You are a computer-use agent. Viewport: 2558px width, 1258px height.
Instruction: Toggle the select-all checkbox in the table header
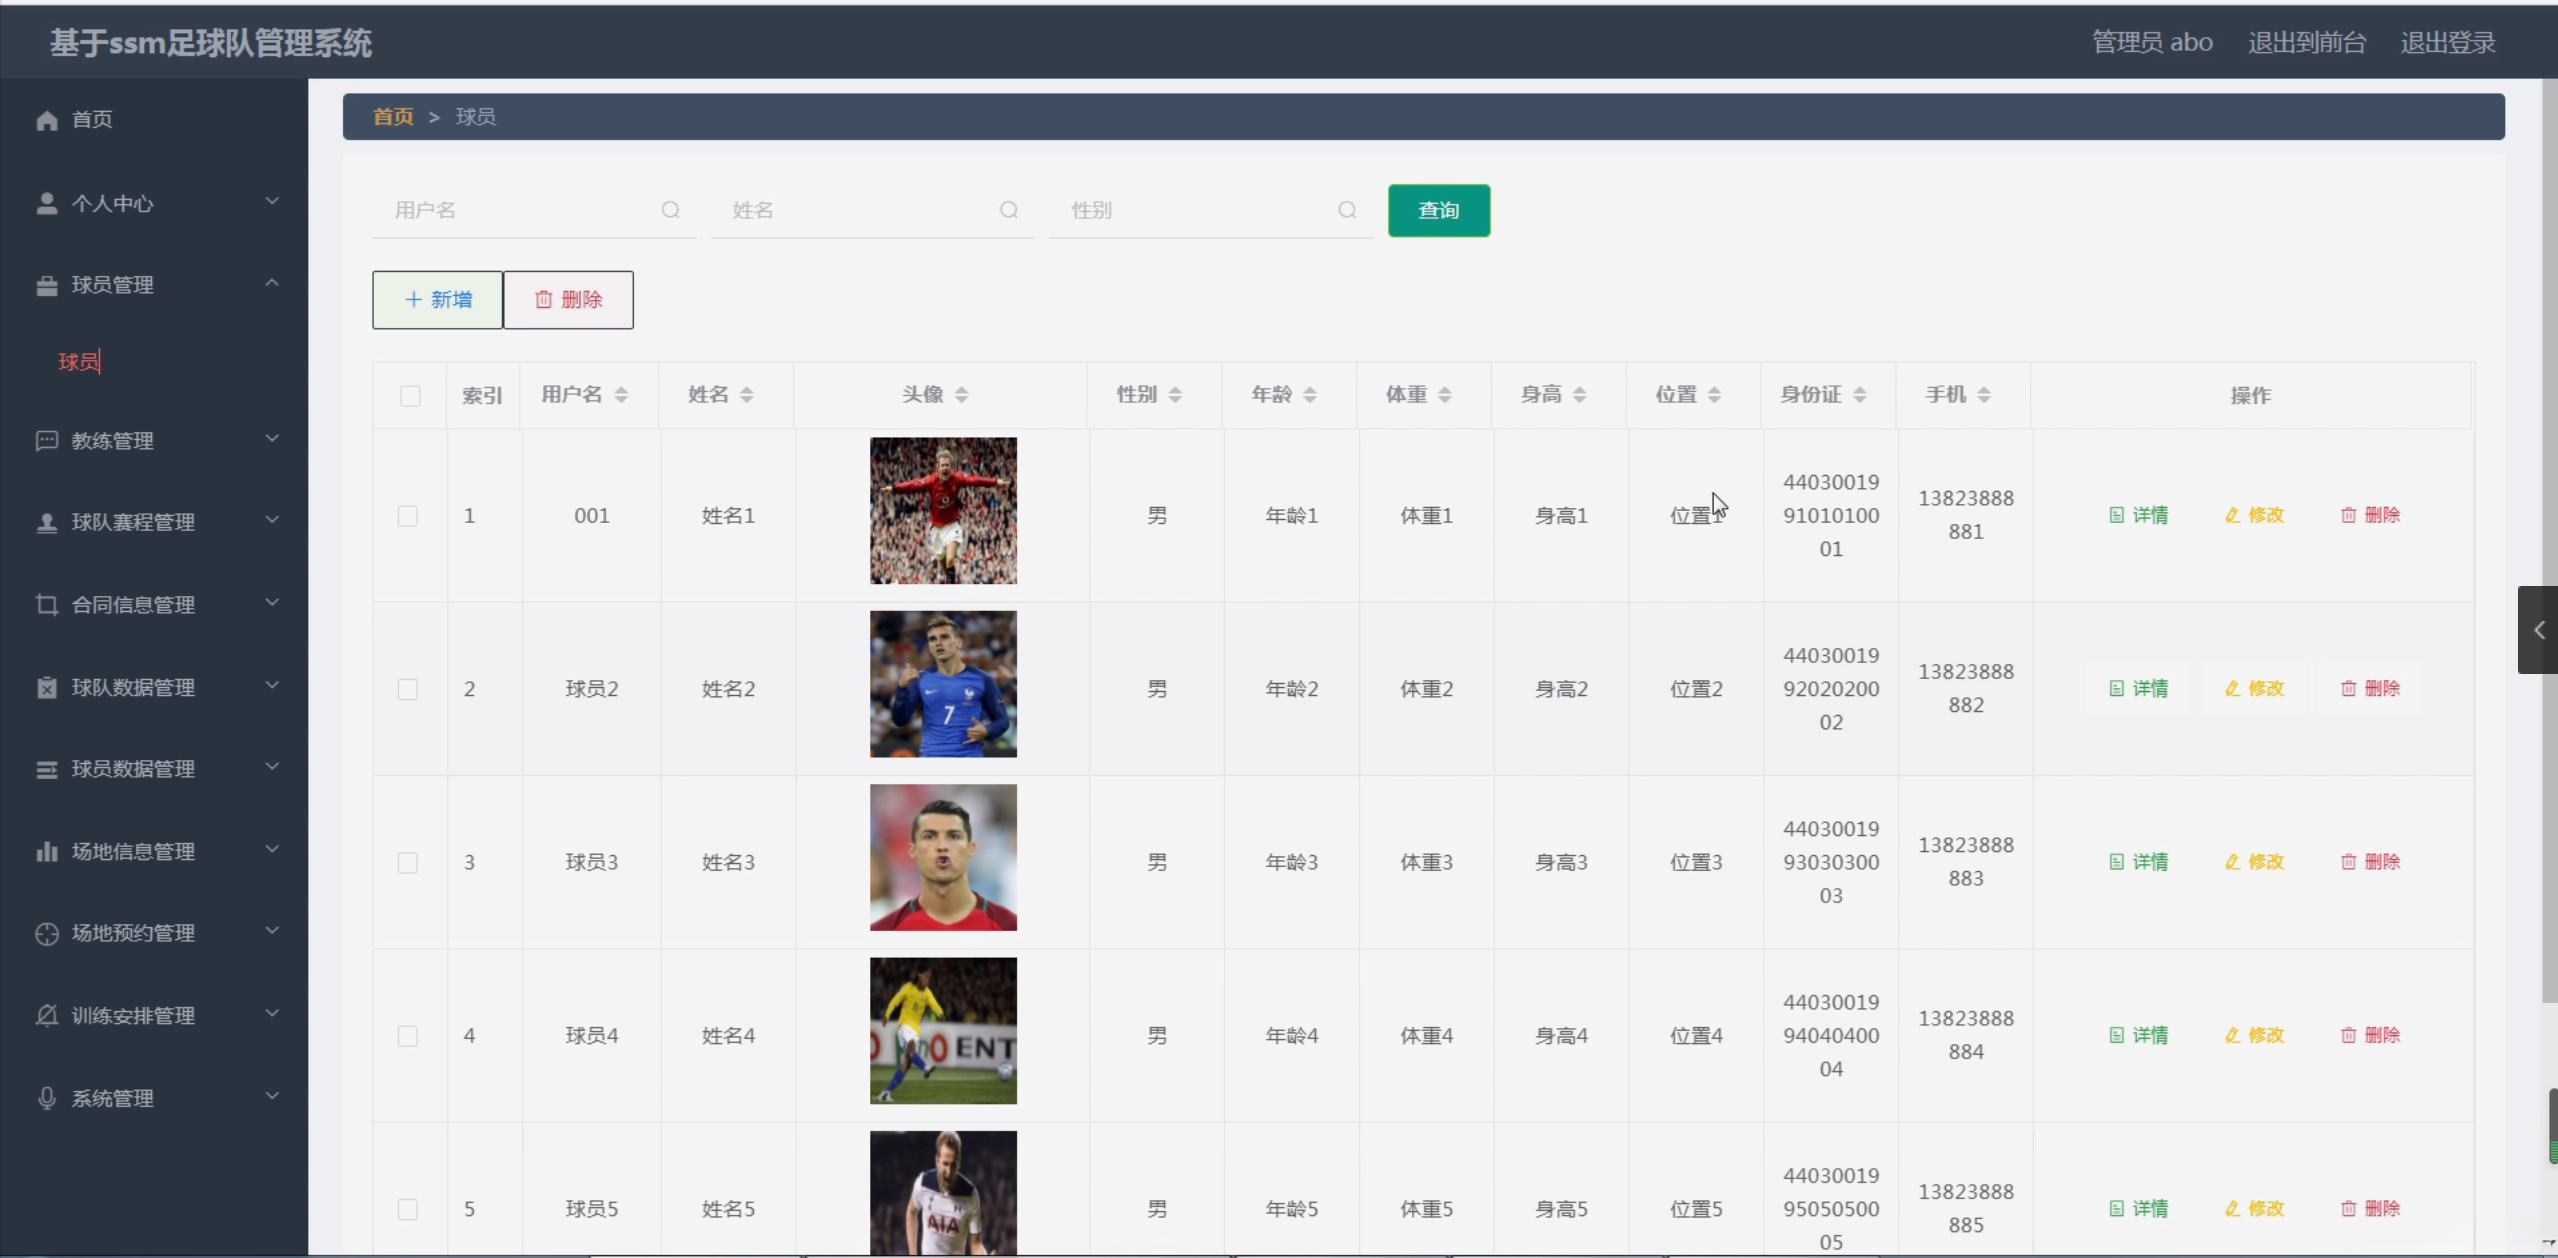pyautogui.click(x=410, y=396)
